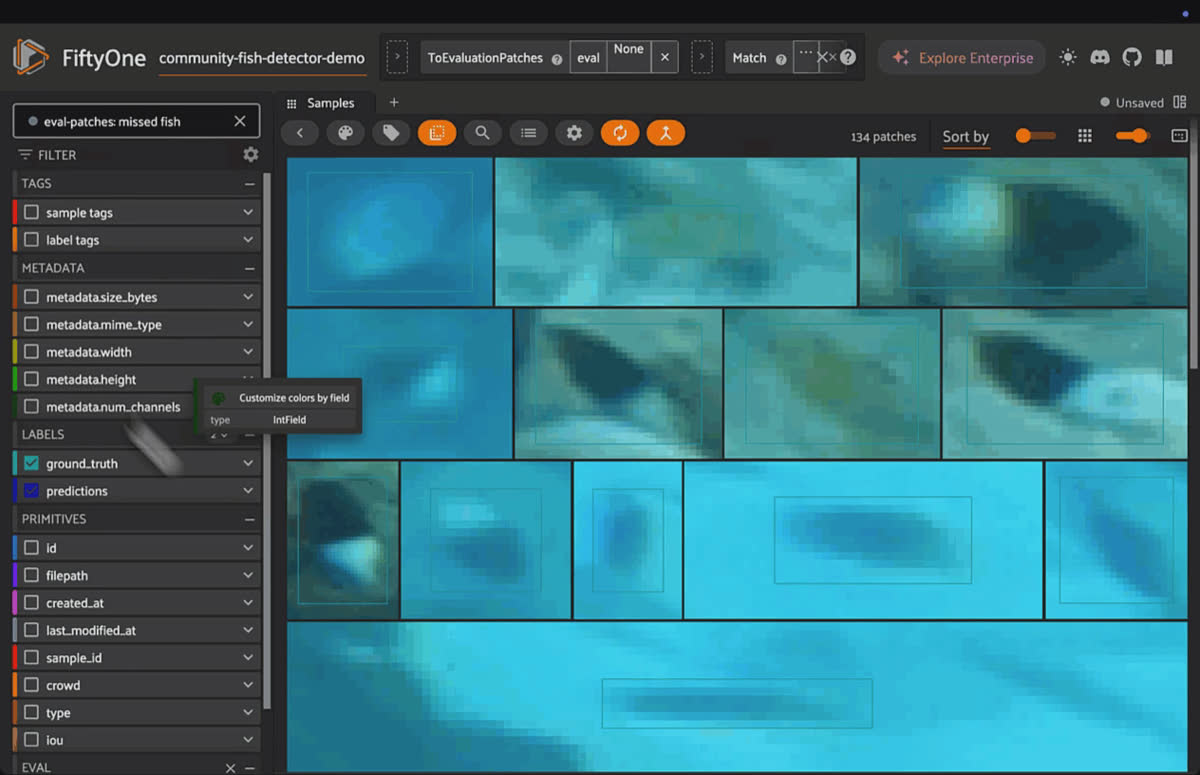Open the search by similarity magnifier

[x=482, y=133]
